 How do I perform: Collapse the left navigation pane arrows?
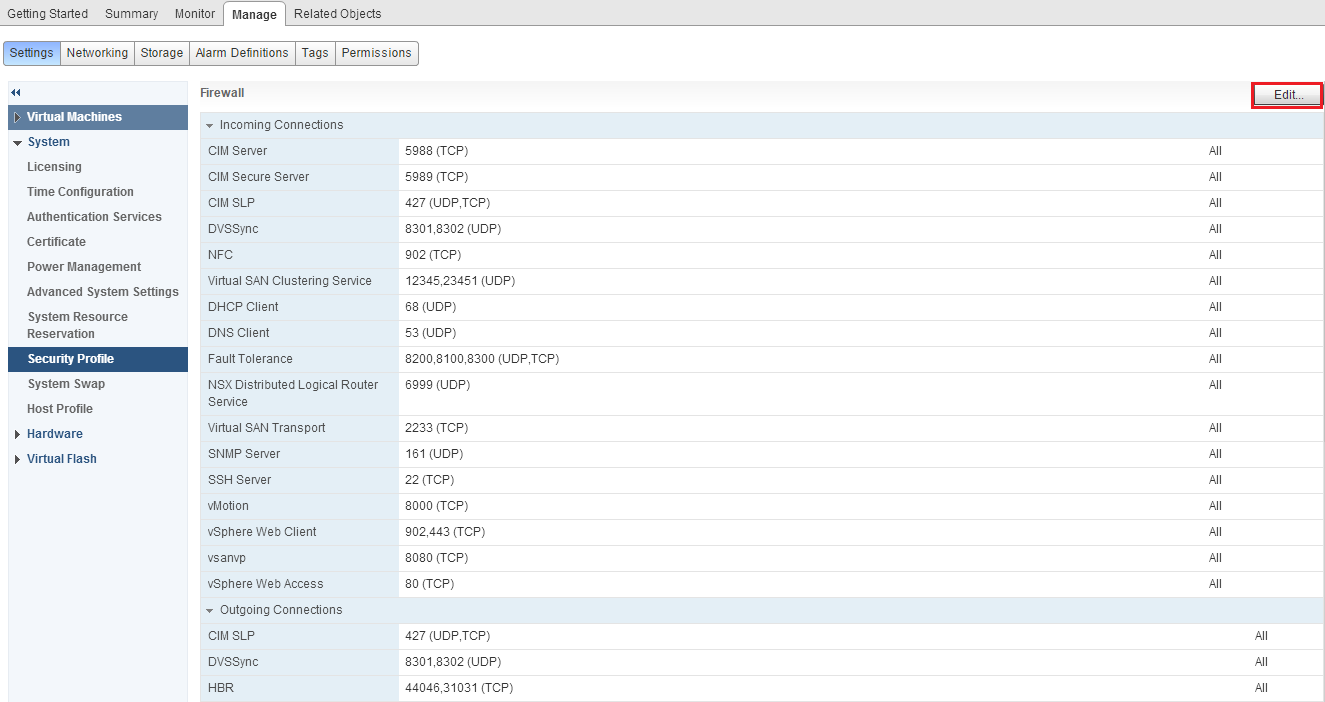[16, 92]
